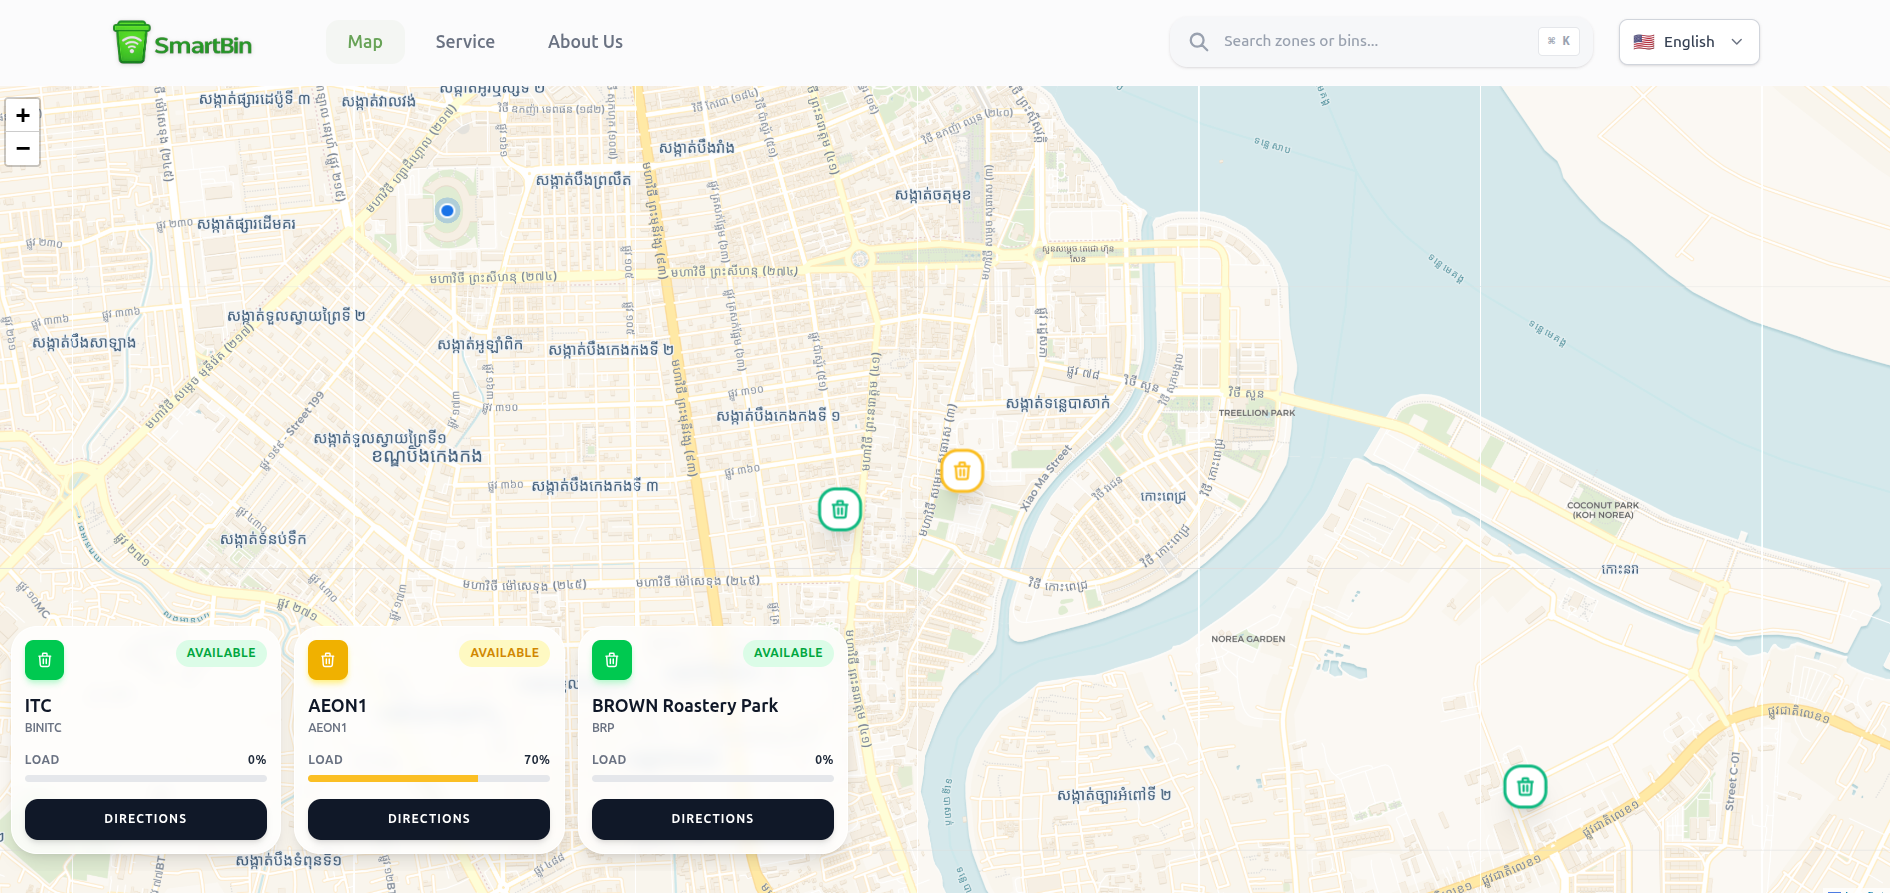Click the TREELLION PARK map label
This screenshot has width=1890, height=893.
(1257, 413)
